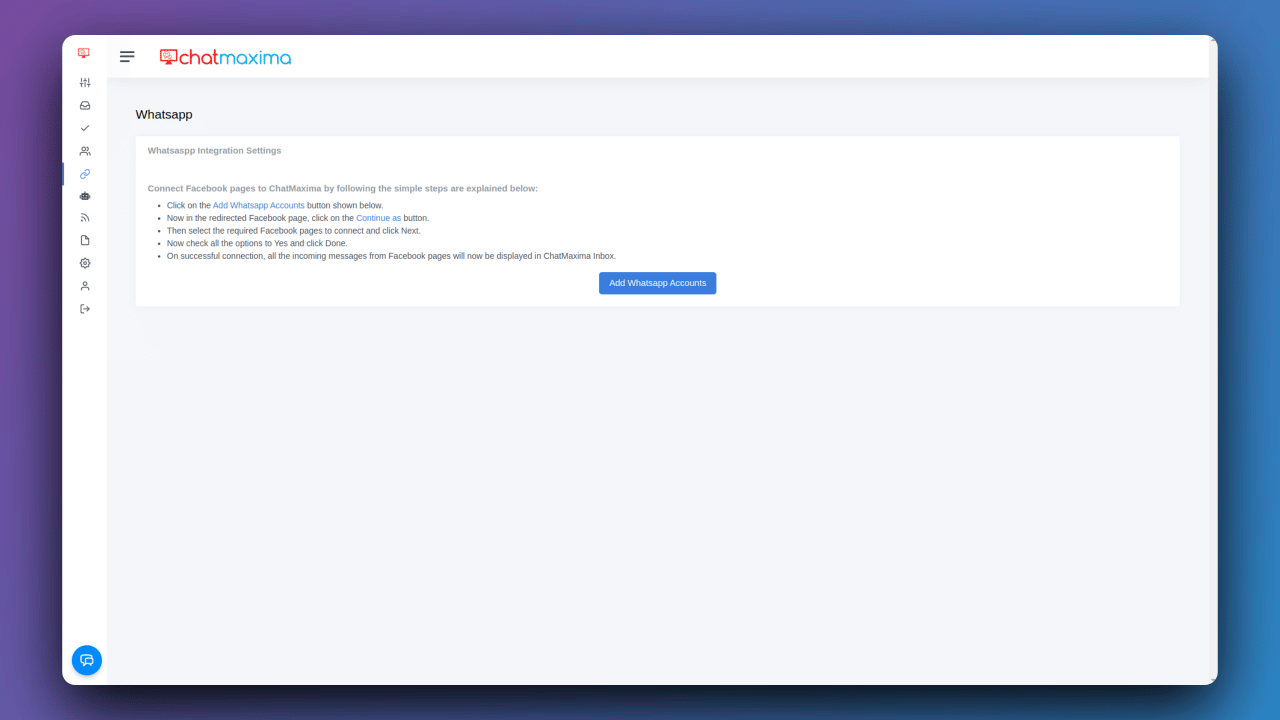Open the blue chat widget bubble
The image size is (1280, 720).
coord(87,660)
